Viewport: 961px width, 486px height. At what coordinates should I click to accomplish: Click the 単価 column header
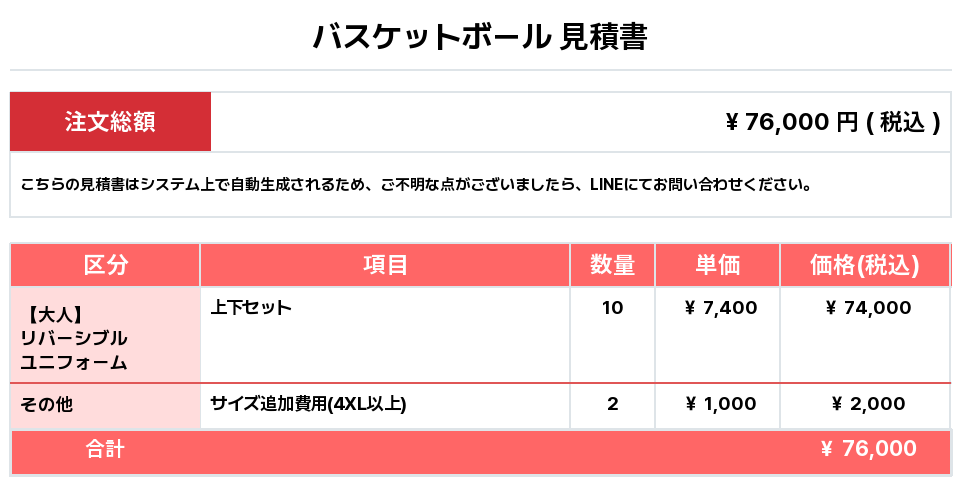tap(717, 265)
